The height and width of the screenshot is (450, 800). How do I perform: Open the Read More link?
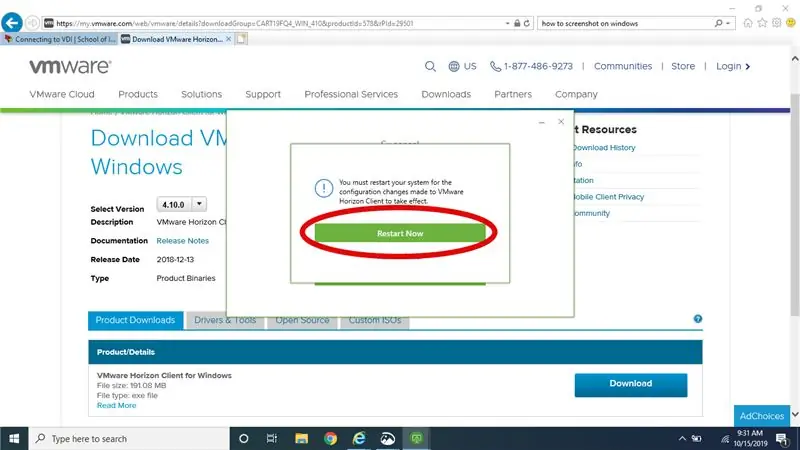tap(116, 405)
